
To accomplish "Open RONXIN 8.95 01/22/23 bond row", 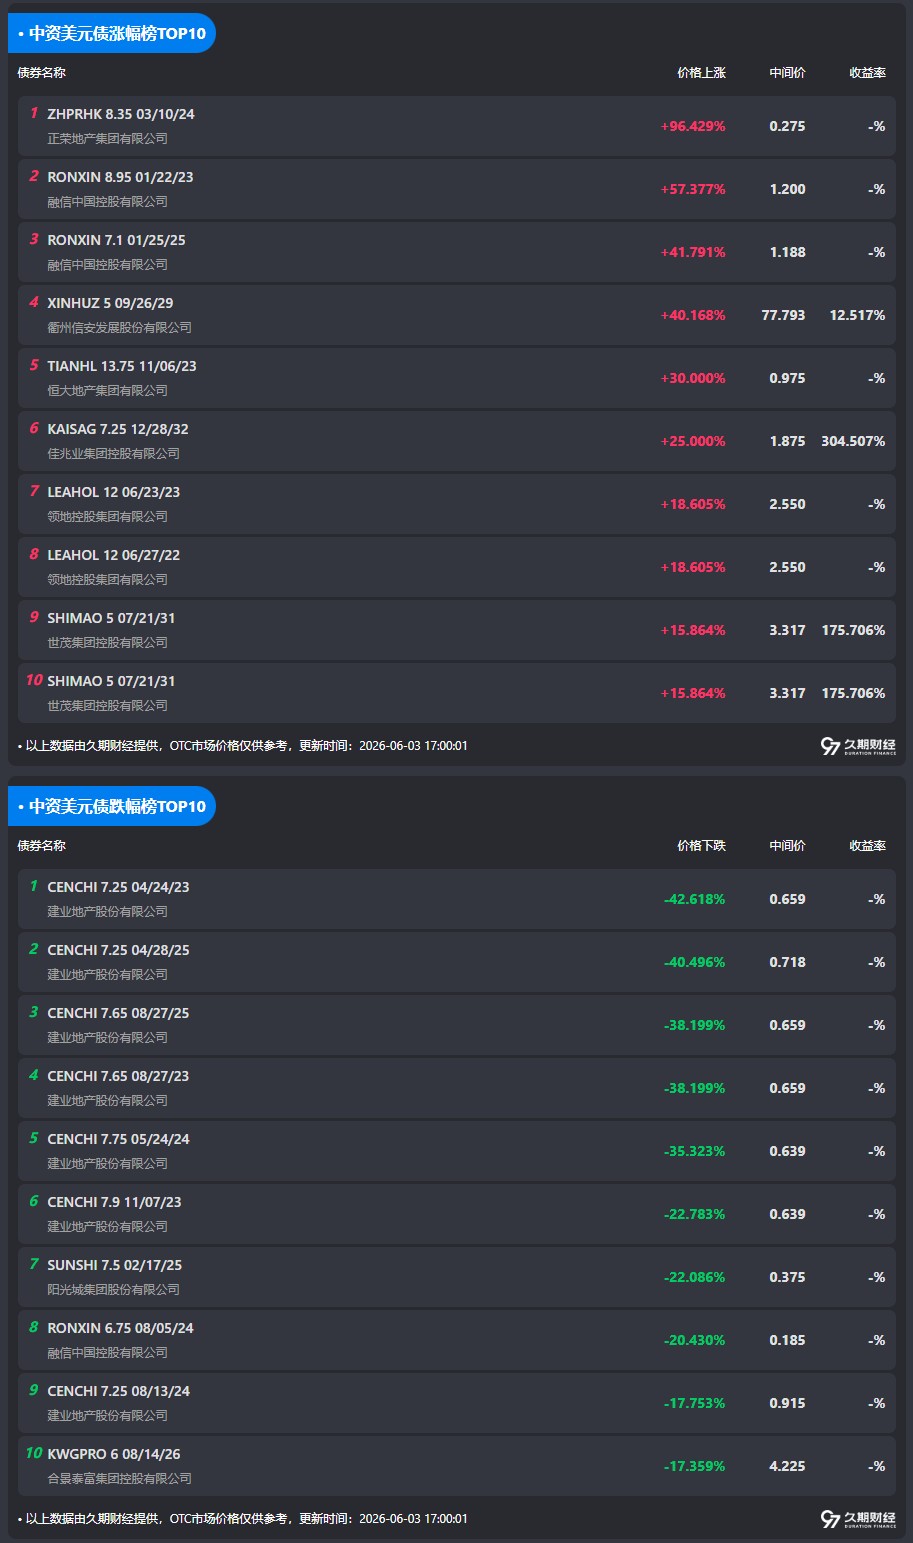I will coord(457,189).
